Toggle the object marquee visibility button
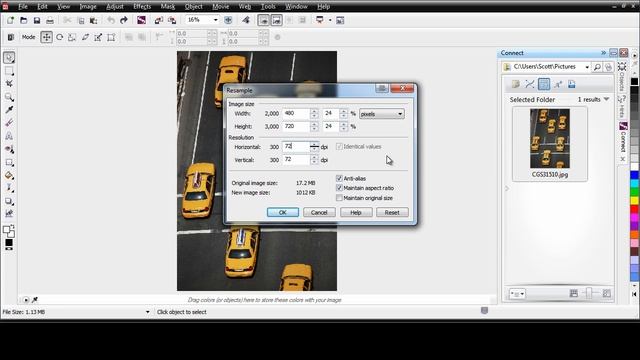 276,20
